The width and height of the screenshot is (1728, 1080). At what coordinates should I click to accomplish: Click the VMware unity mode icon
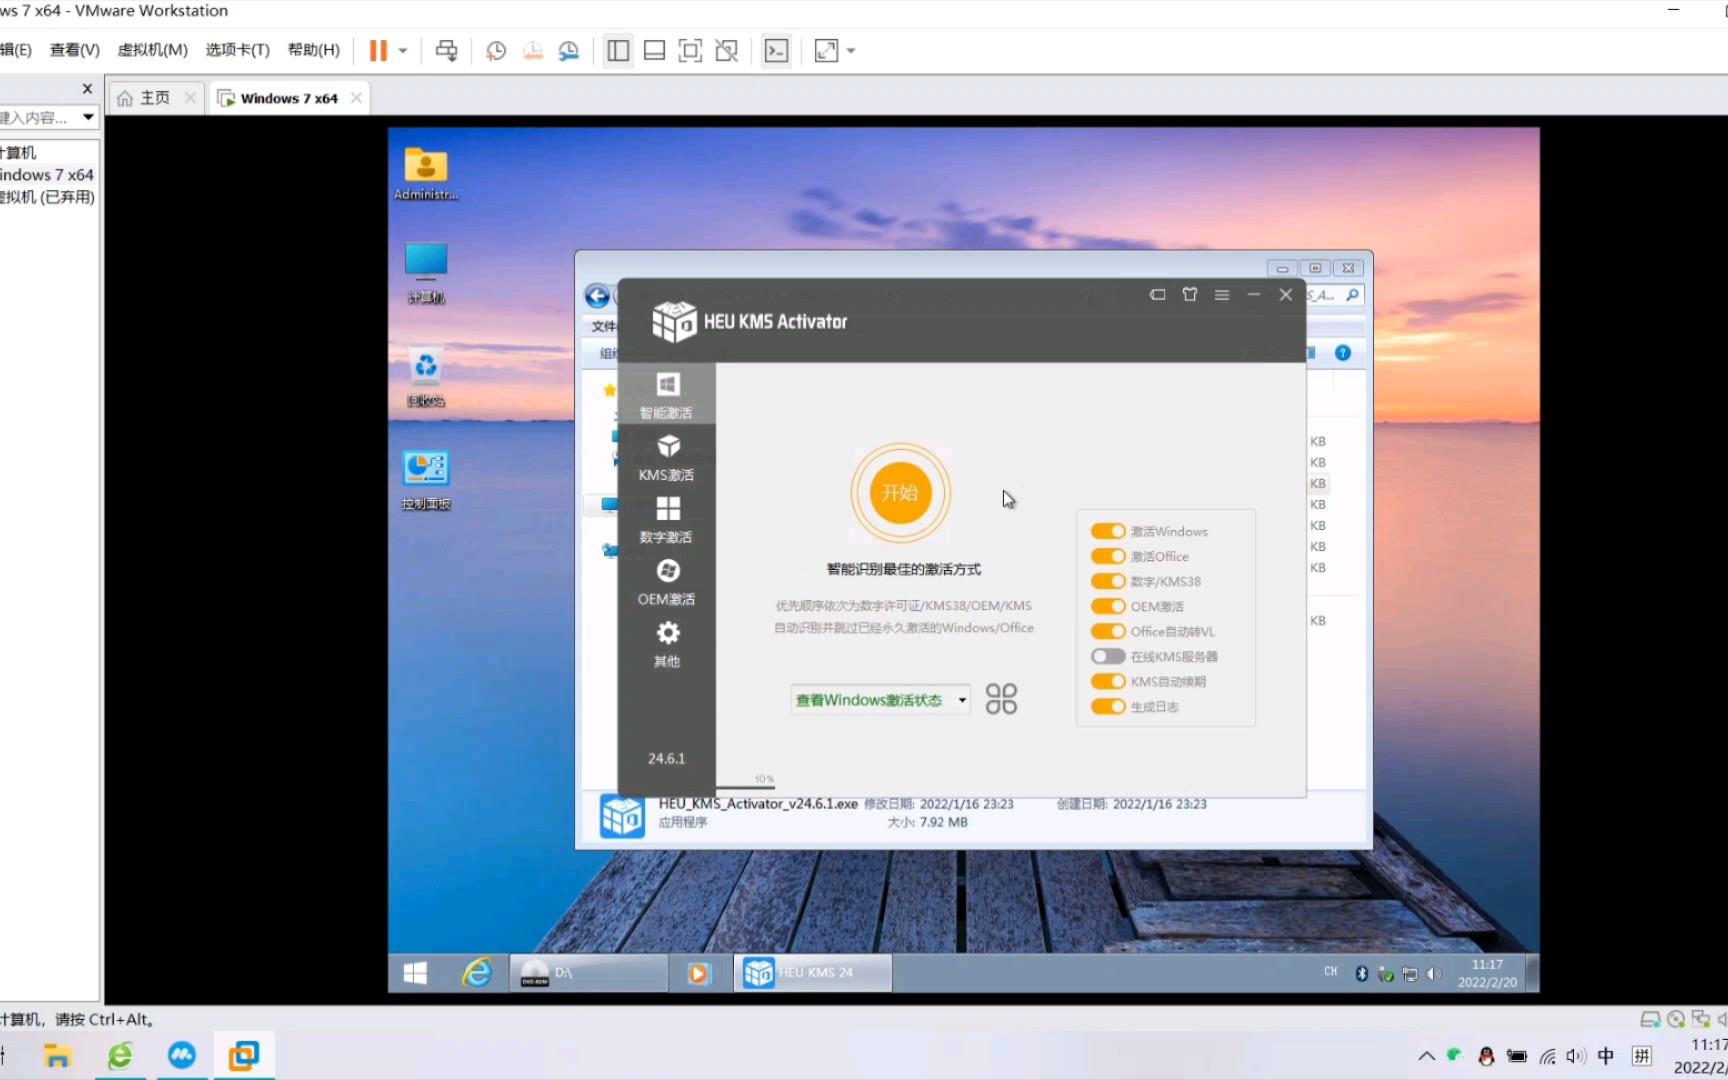[x=727, y=51]
